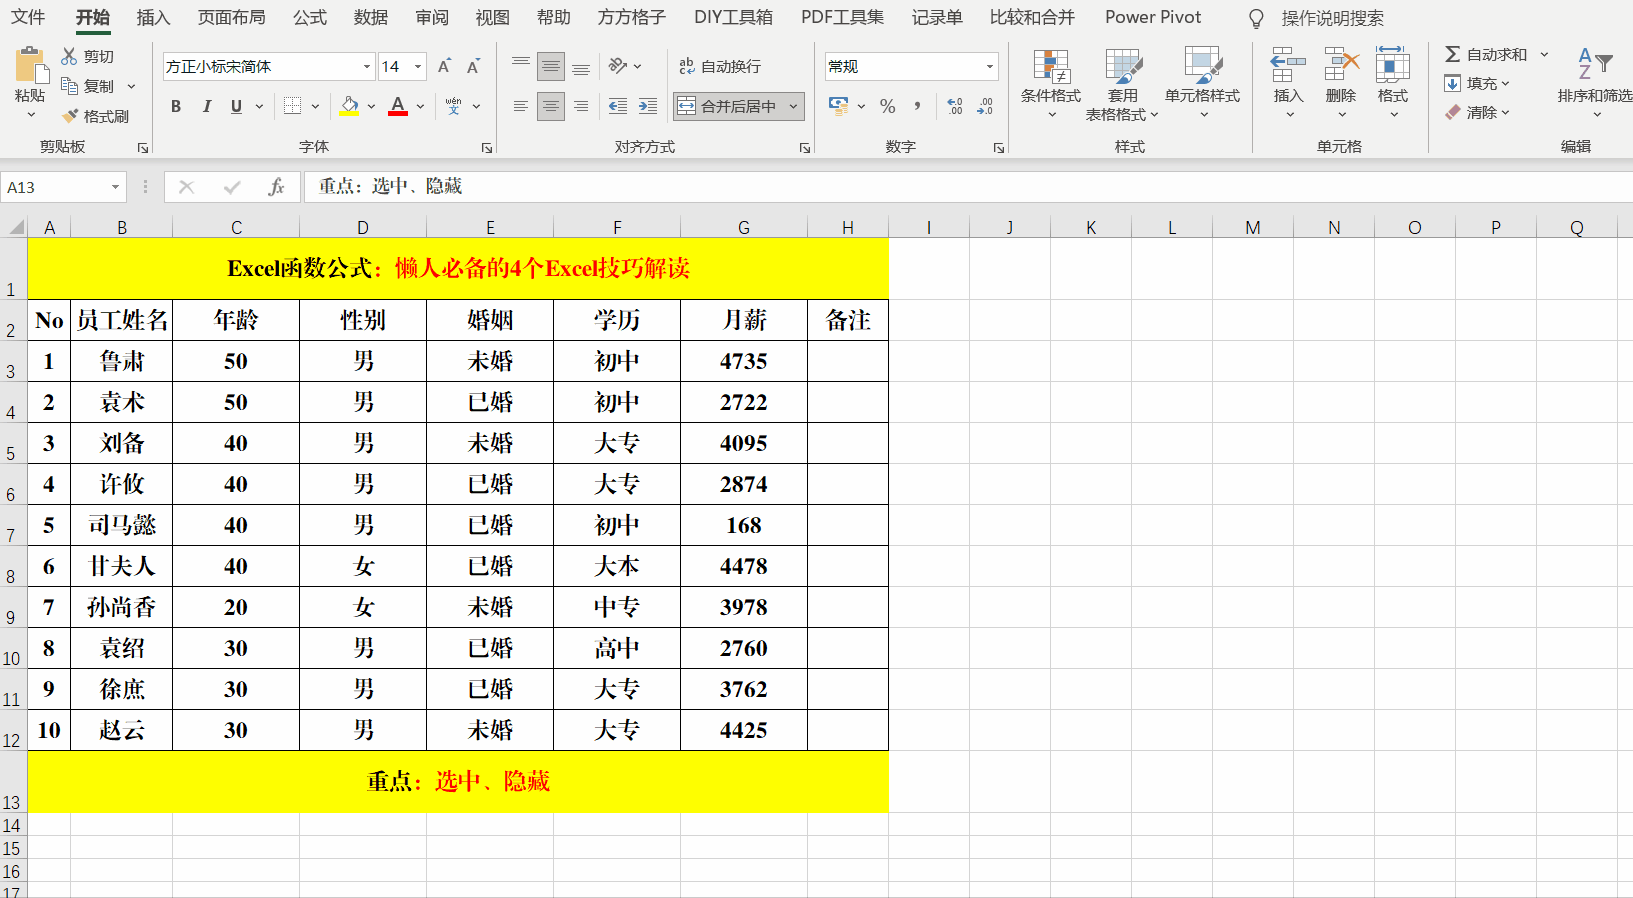Screen dimensions: 1633x898
Task: Click the red font color A icon
Action: [398, 106]
